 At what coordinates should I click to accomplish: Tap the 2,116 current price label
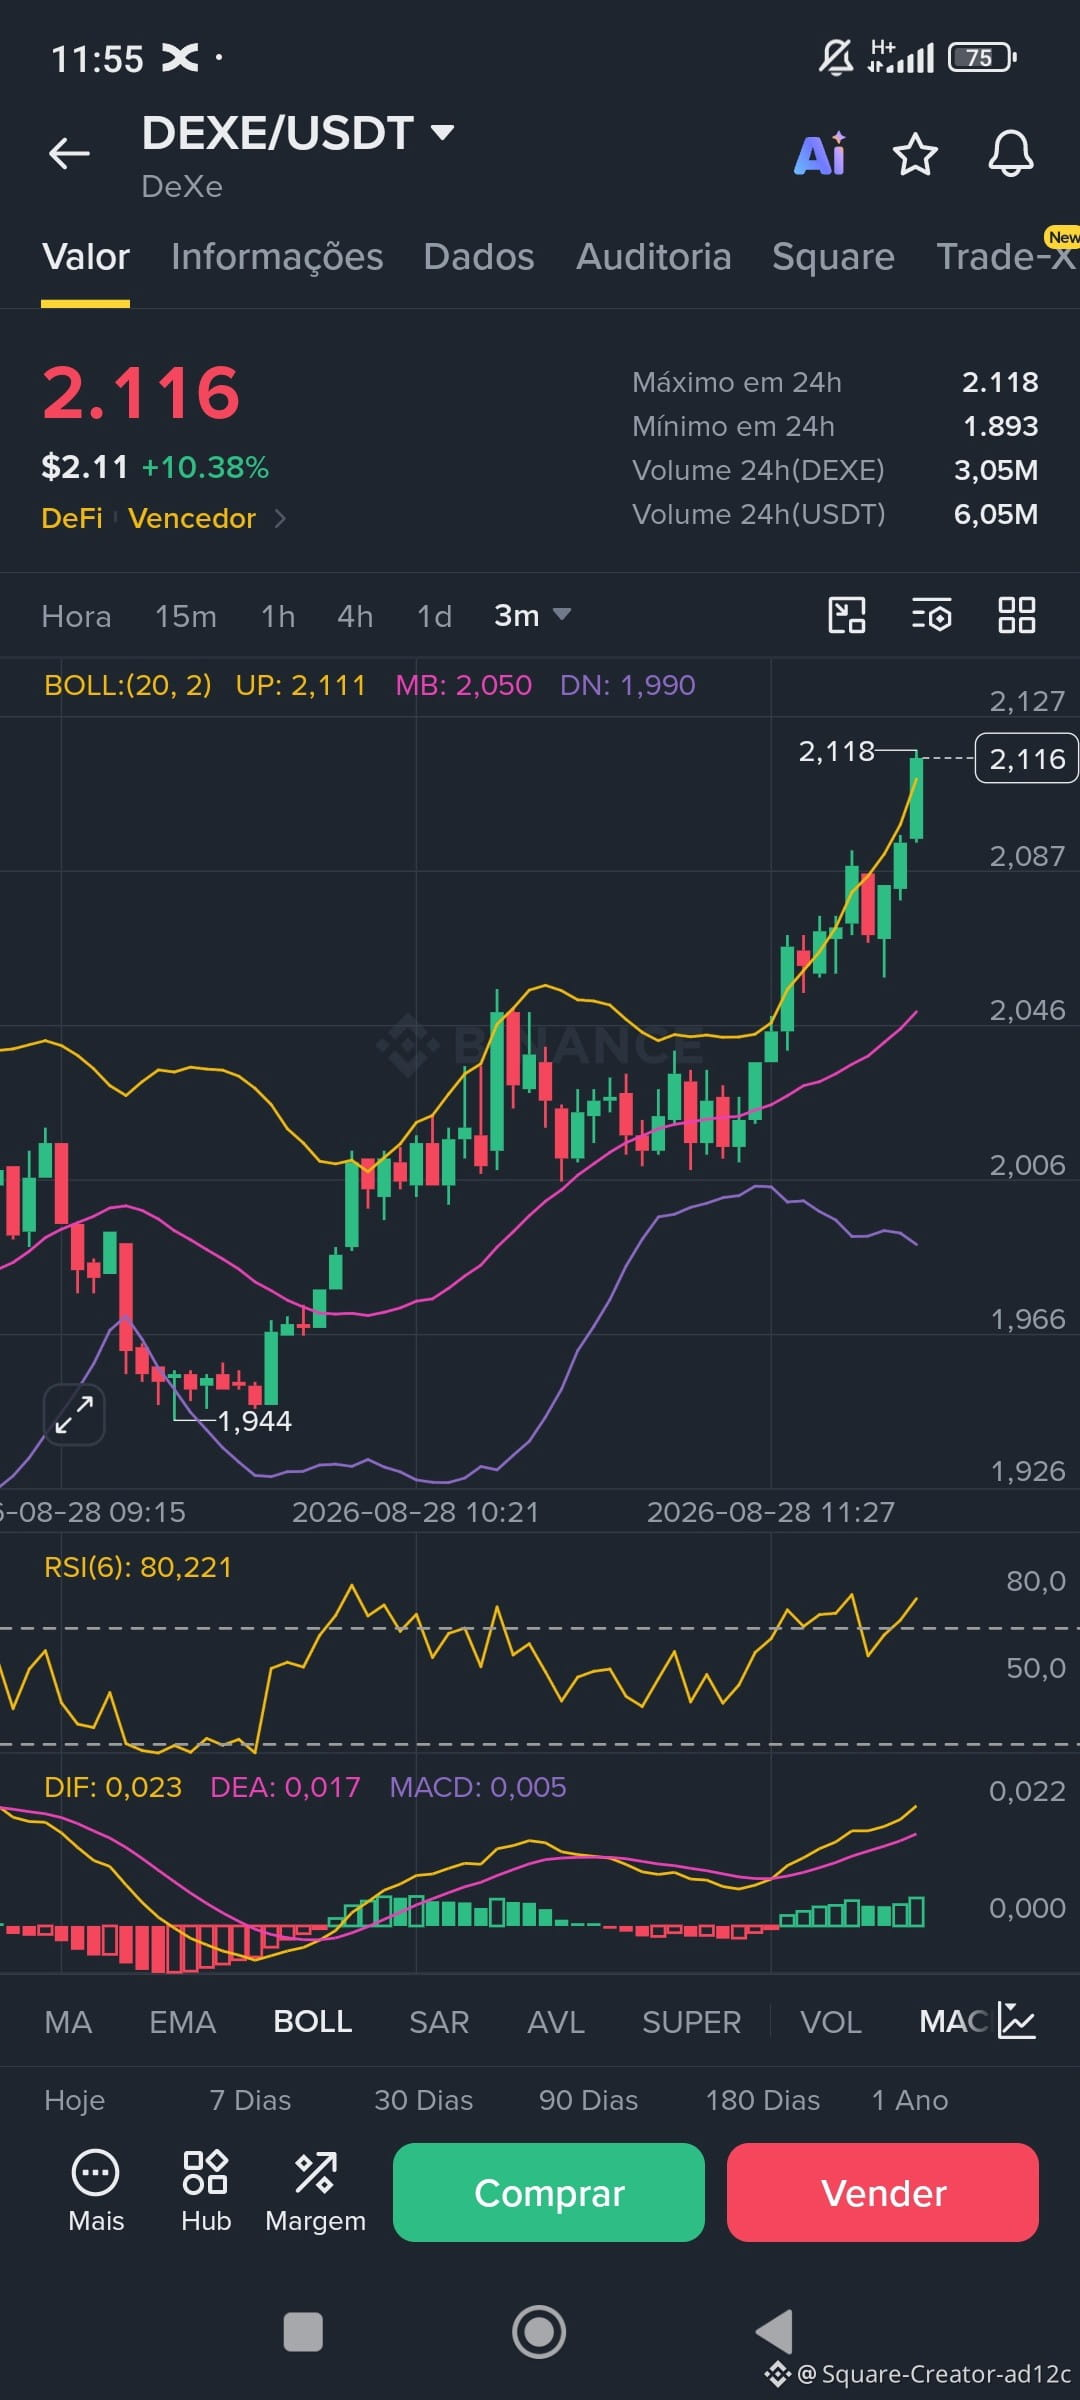pos(1026,759)
